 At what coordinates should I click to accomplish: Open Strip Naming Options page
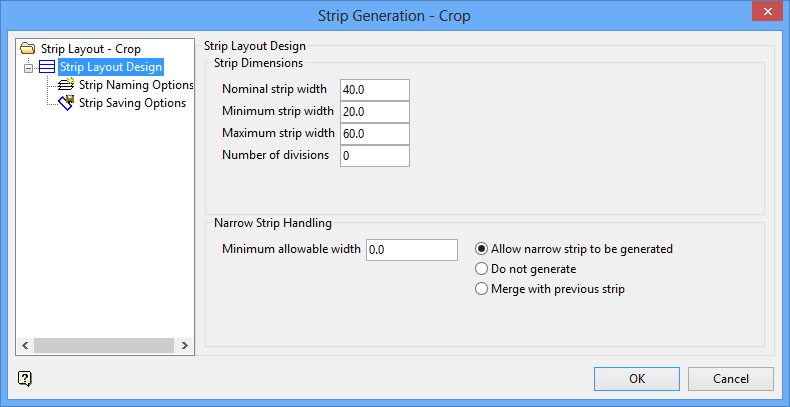click(135, 85)
